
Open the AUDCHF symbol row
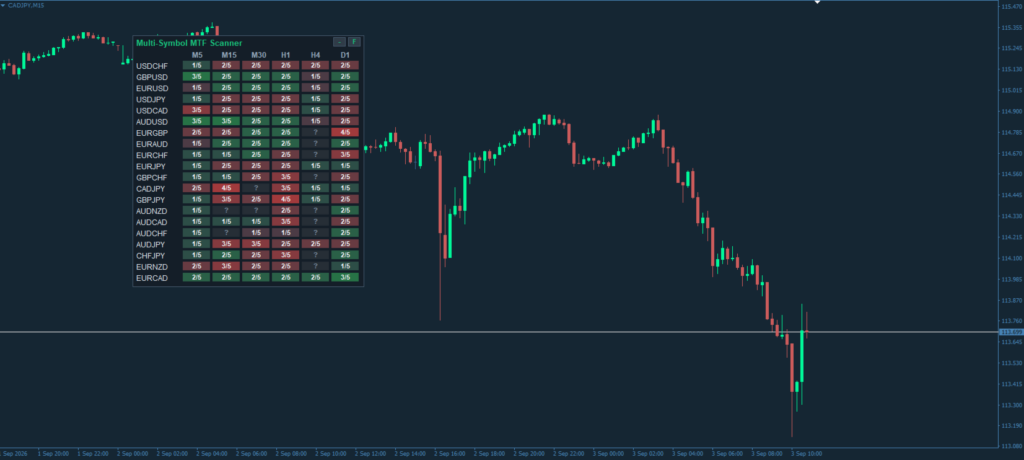click(x=152, y=233)
